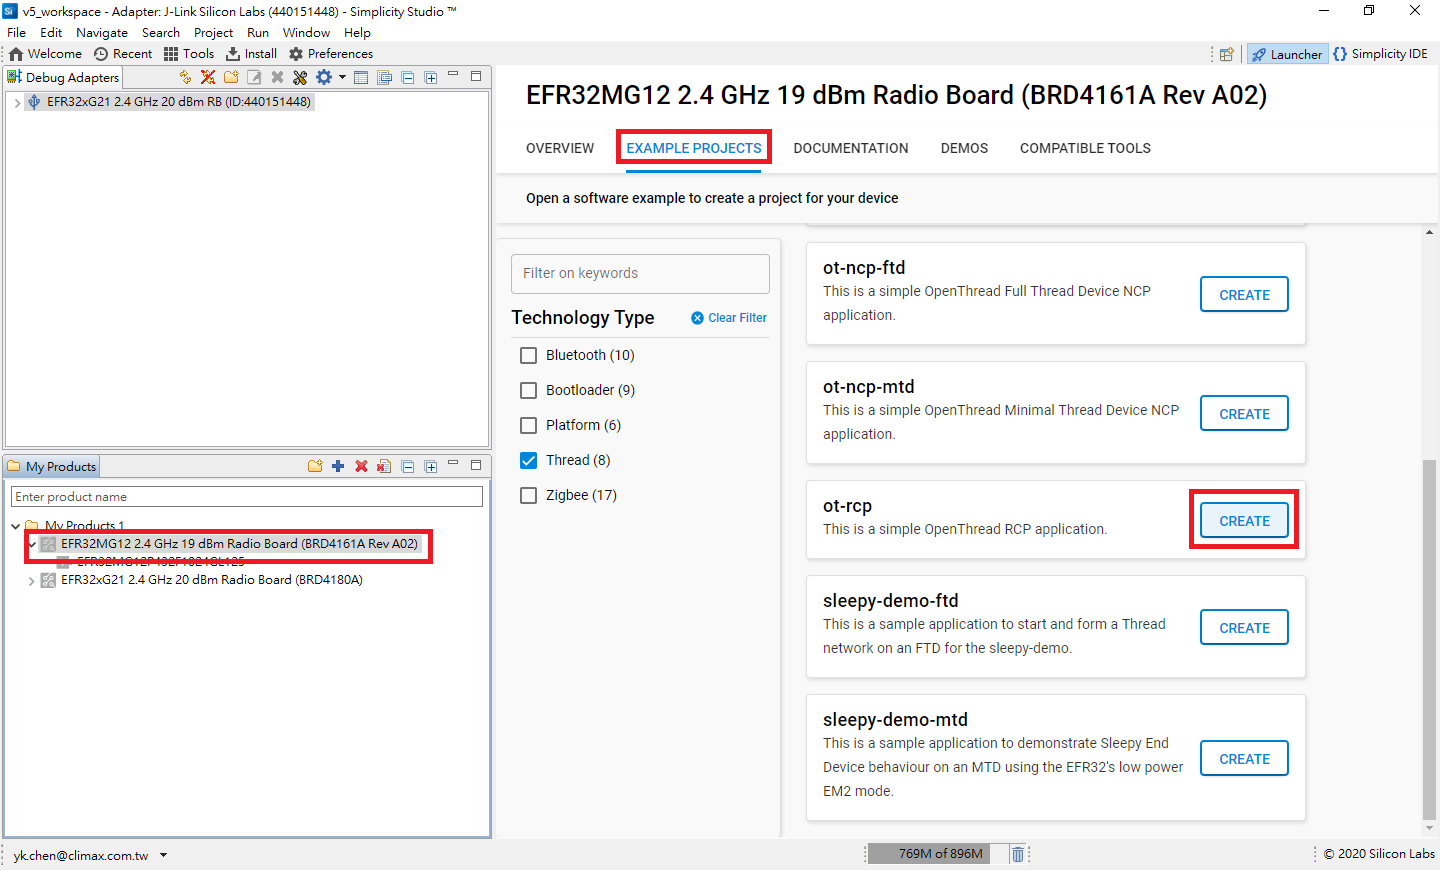Click CREATE for the ot-rcp example

[1243, 520]
